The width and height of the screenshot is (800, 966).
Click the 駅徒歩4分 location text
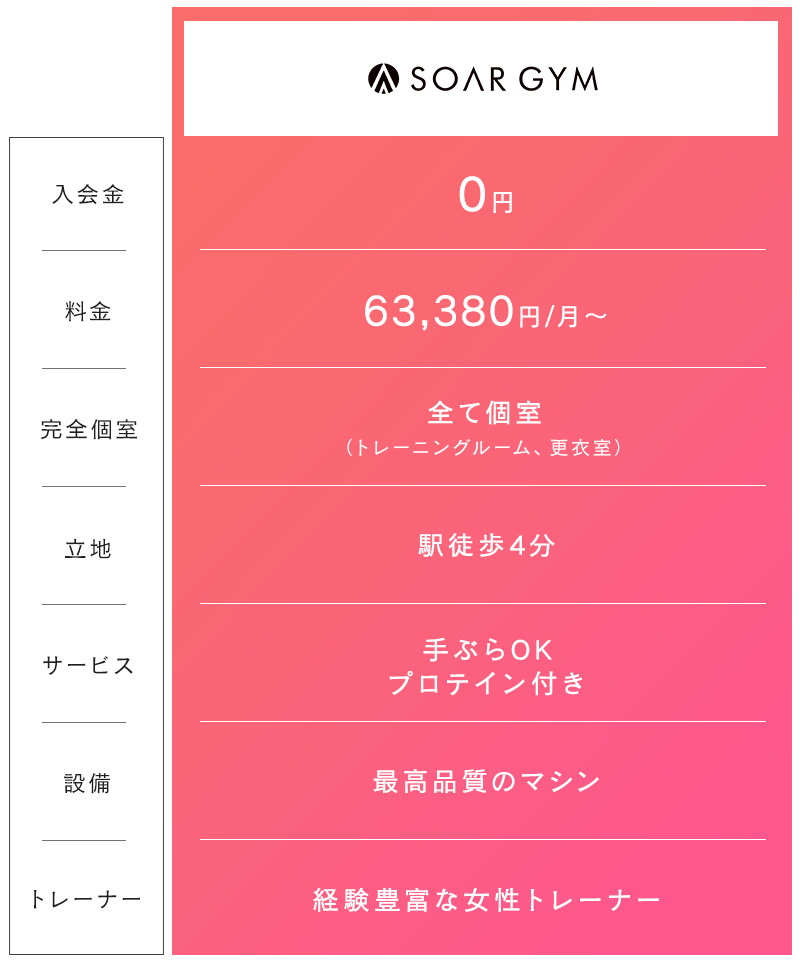tap(487, 545)
